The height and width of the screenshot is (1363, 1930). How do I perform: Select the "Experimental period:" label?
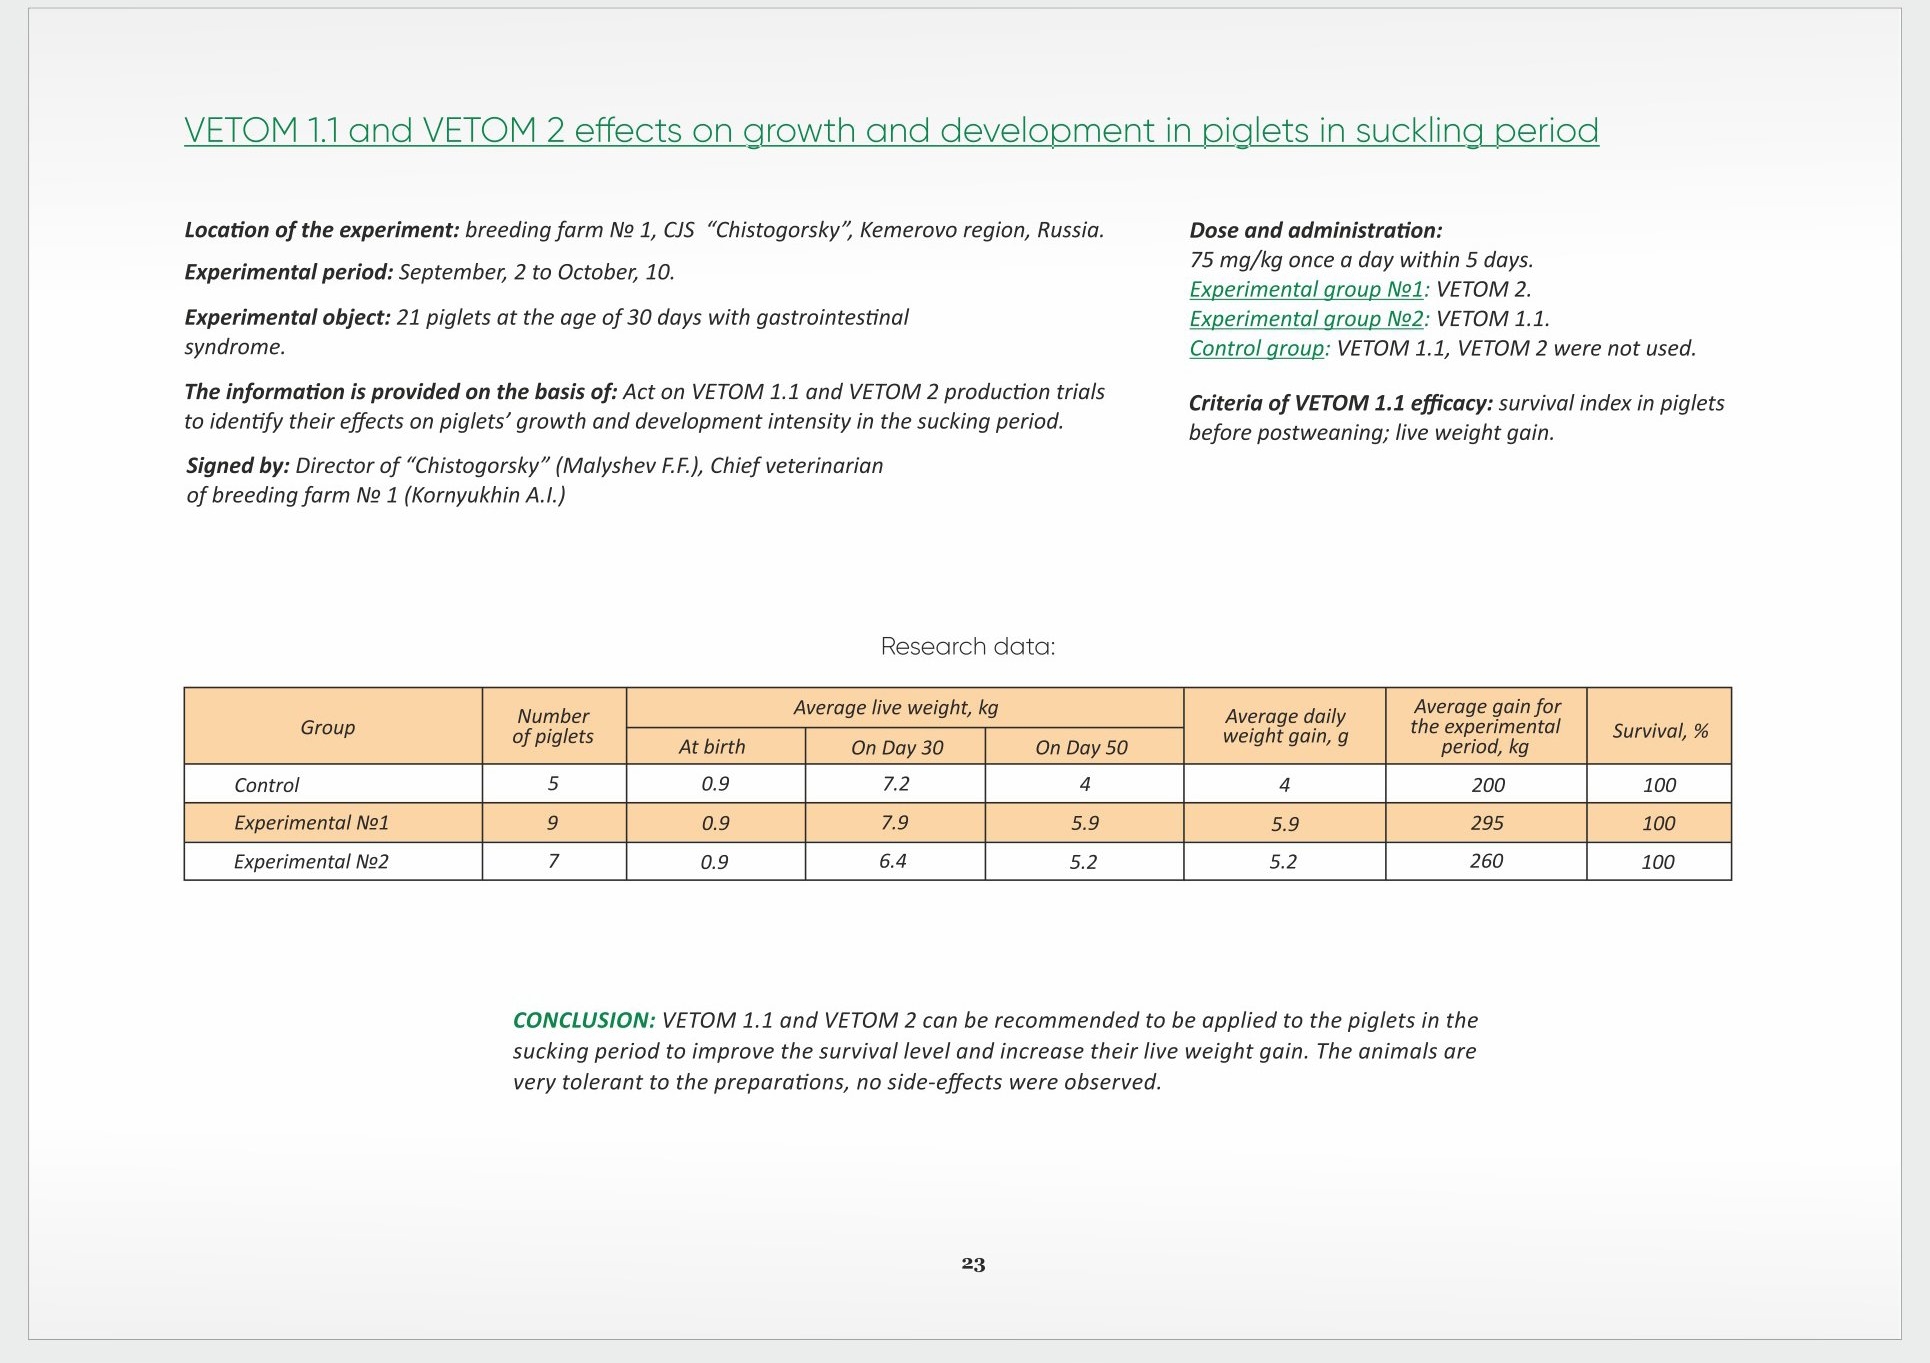tap(289, 273)
